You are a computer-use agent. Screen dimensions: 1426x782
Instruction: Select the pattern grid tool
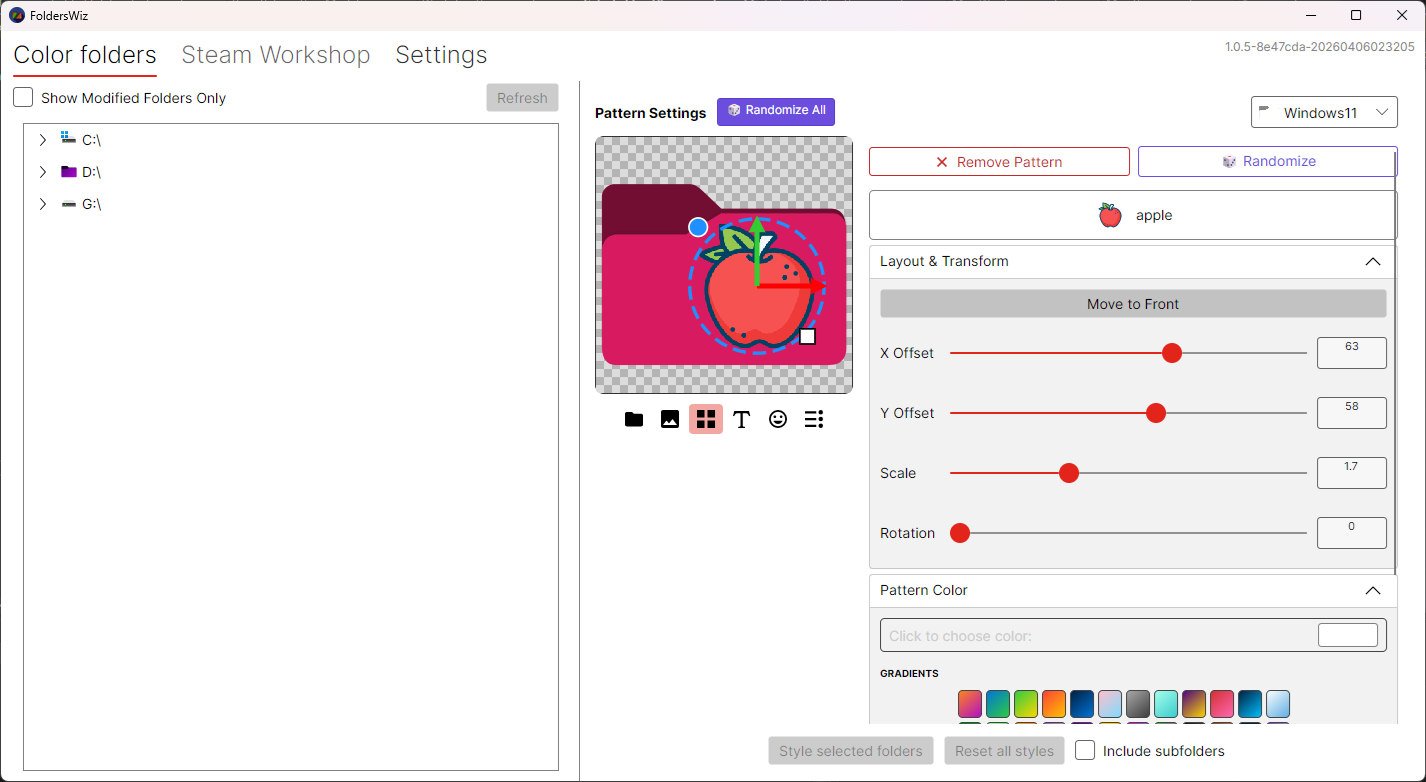[705, 419]
